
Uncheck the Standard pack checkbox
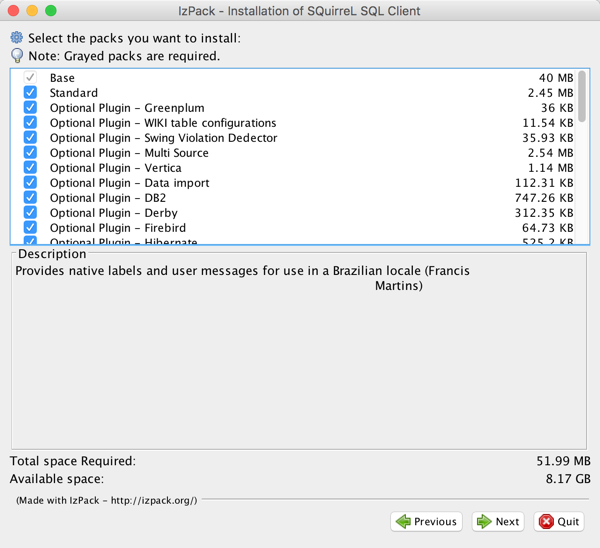pyautogui.click(x=30, y=93)
